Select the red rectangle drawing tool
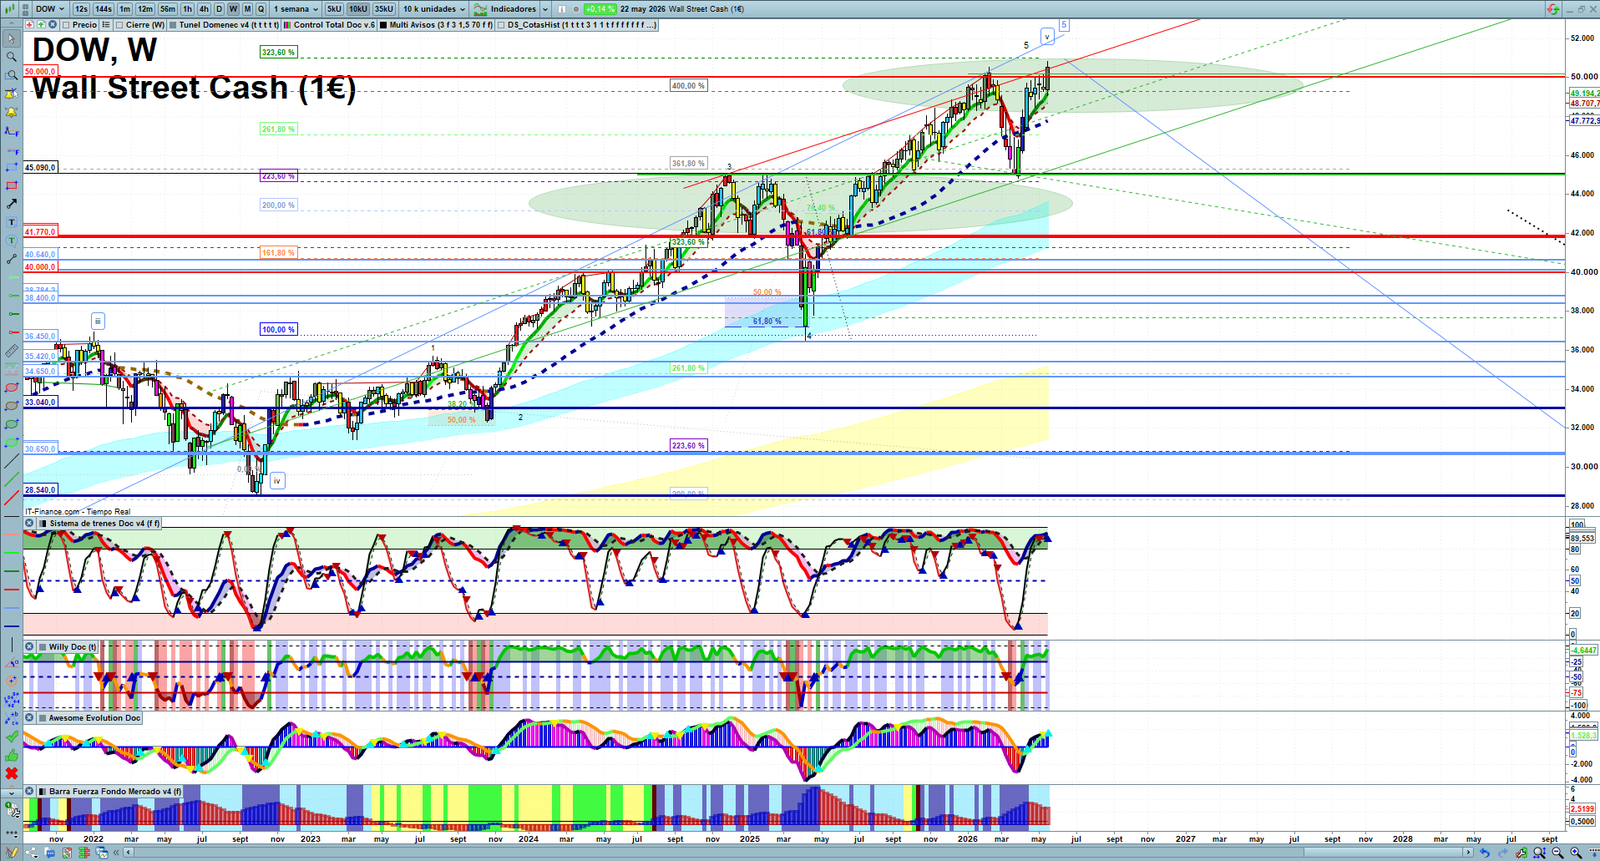Viewport: 1600px width, 861px height. tap(12, 185)
